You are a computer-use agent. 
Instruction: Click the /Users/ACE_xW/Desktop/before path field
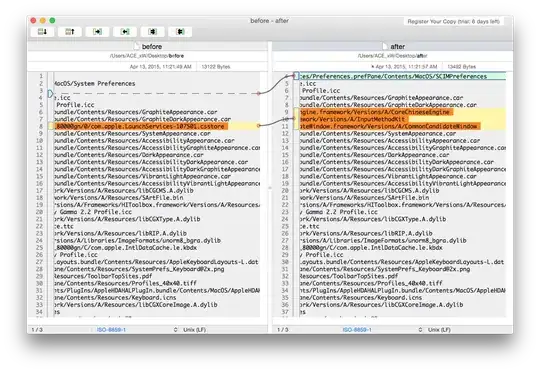coord(147,56)
